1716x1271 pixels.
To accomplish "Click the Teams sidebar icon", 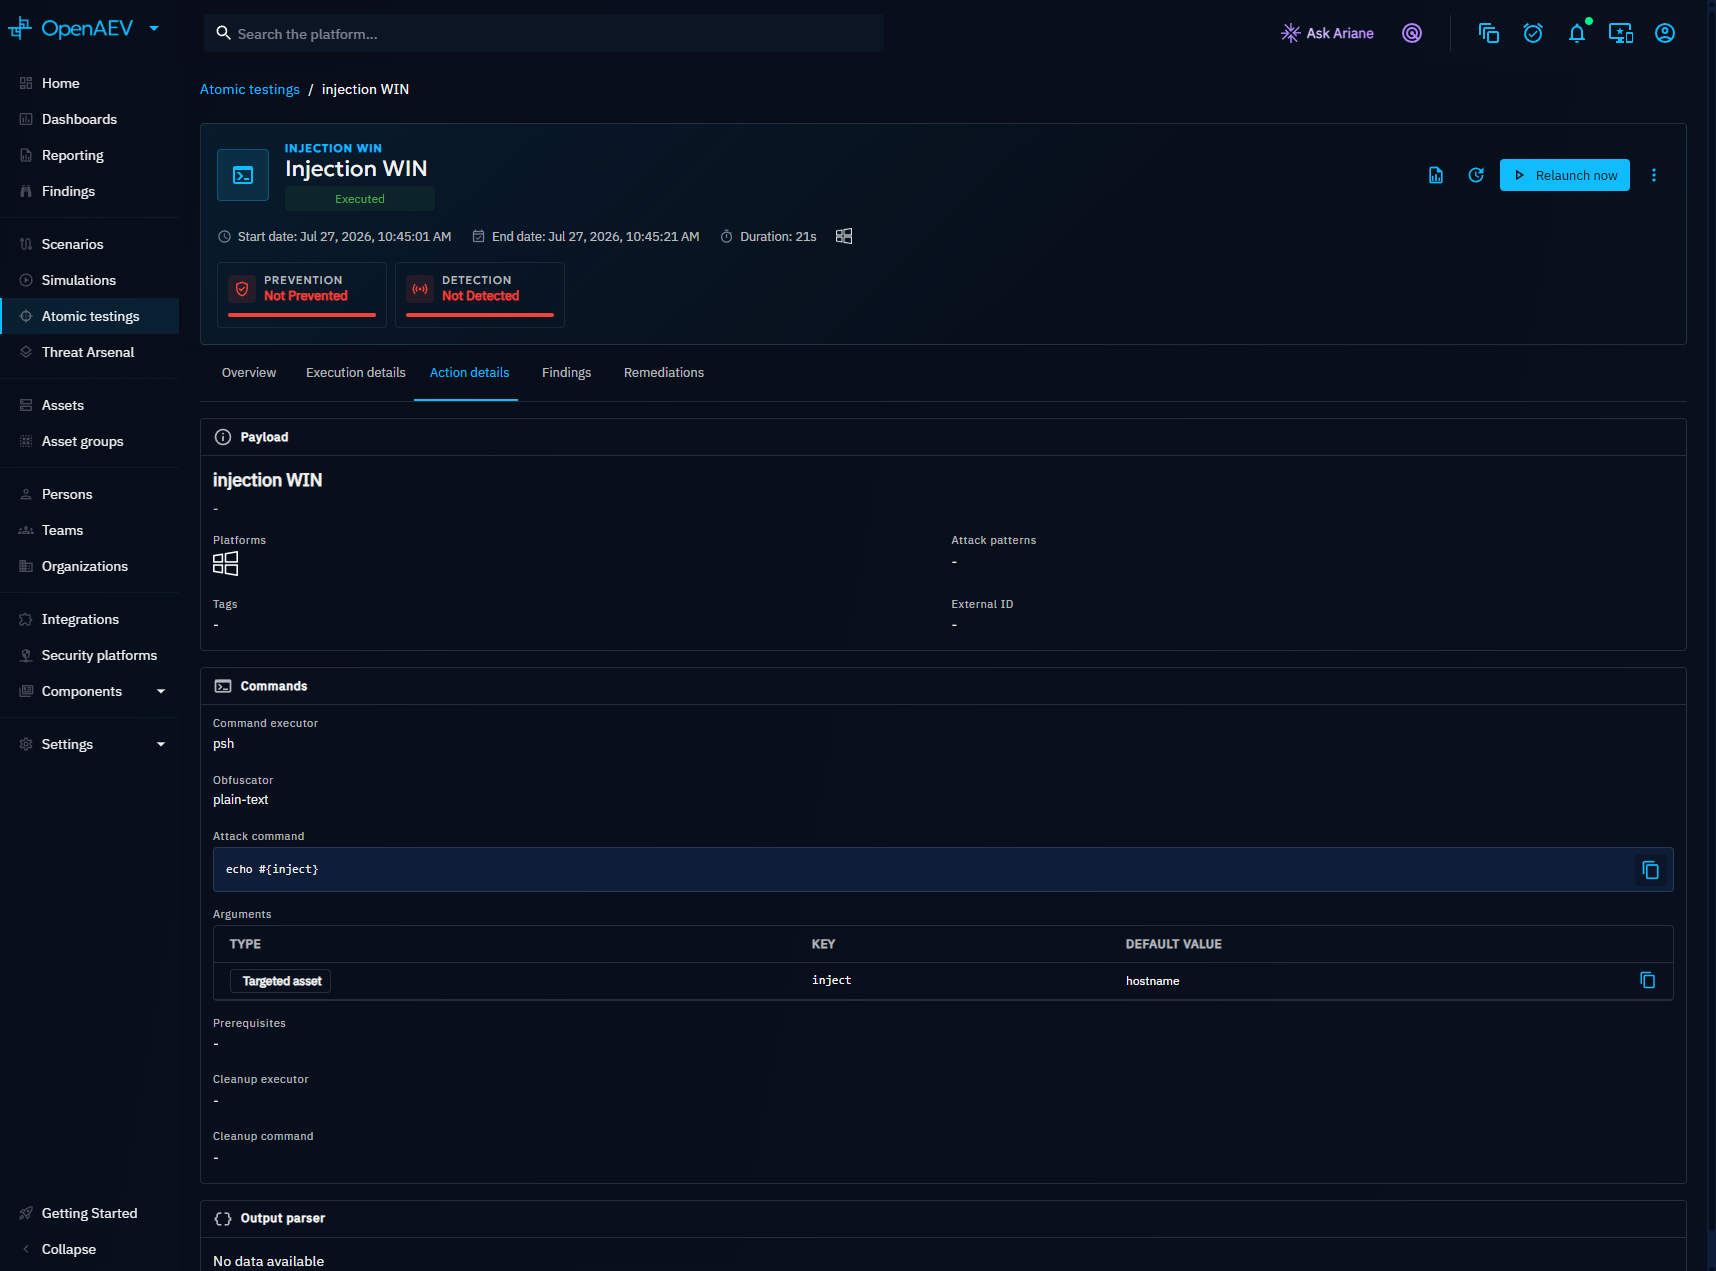I will [x=26, y=530].
